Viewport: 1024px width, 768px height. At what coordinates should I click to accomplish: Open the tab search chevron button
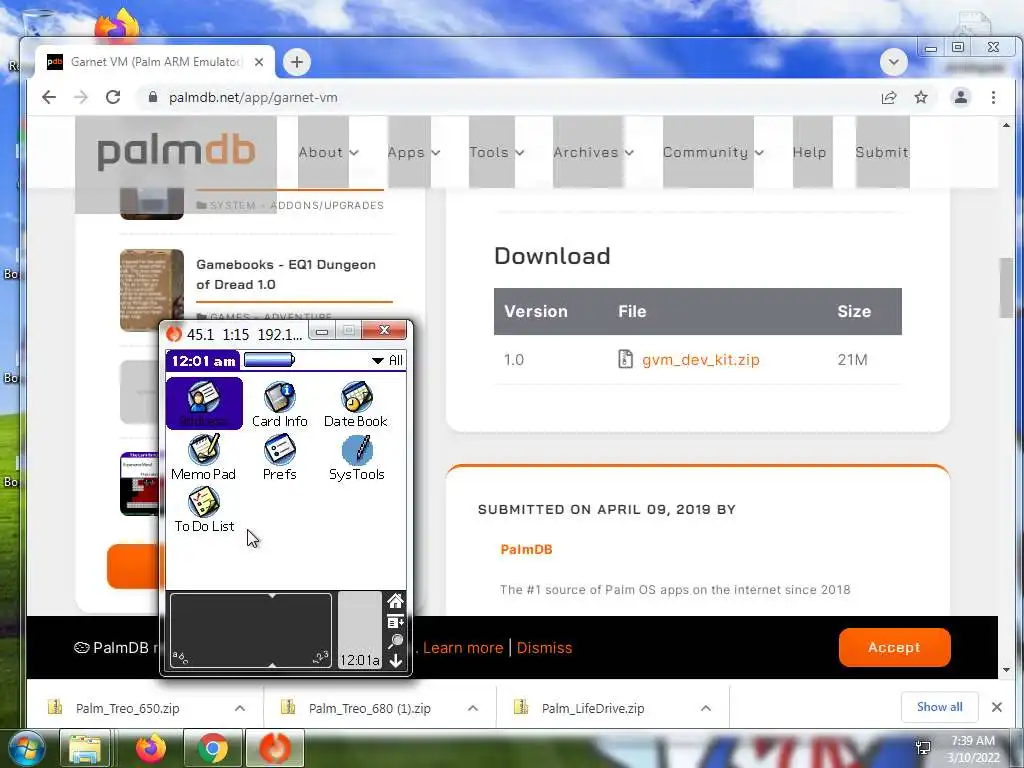pyautogui.click(x=893, y=62)
